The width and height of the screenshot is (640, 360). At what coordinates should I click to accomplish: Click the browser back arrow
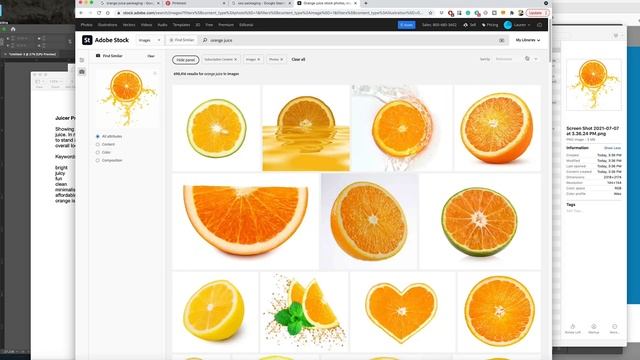point(81,13)
